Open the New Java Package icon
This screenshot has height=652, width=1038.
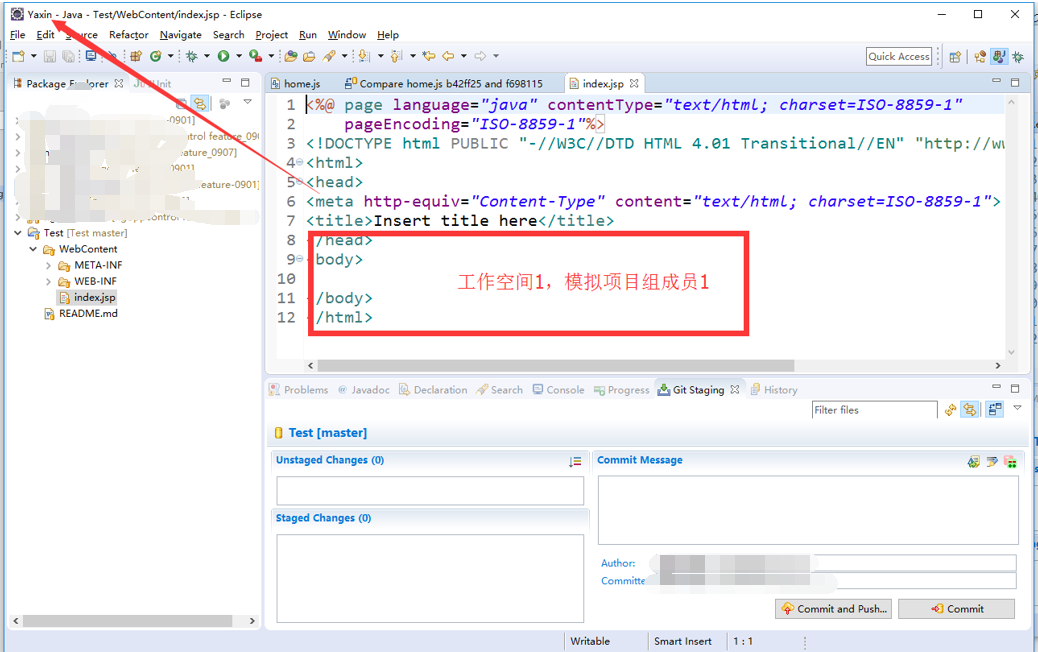[136, 56]
